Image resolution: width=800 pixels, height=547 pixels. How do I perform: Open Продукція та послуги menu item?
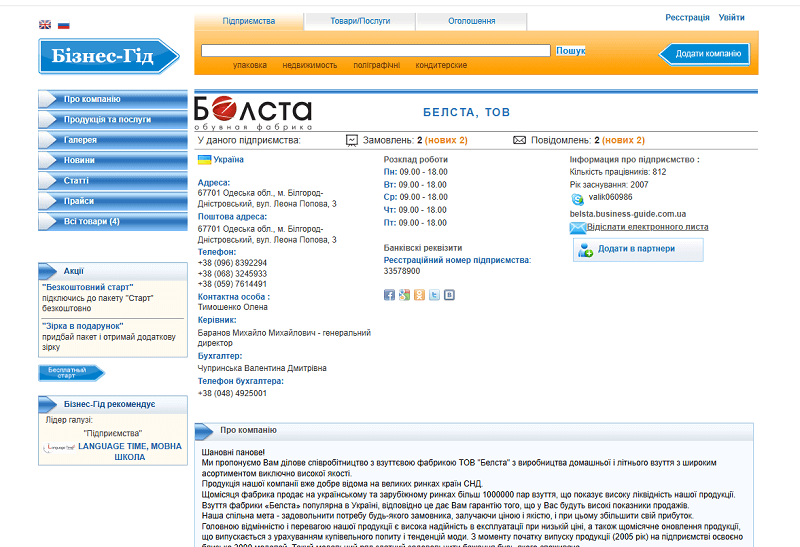(113, 119)
